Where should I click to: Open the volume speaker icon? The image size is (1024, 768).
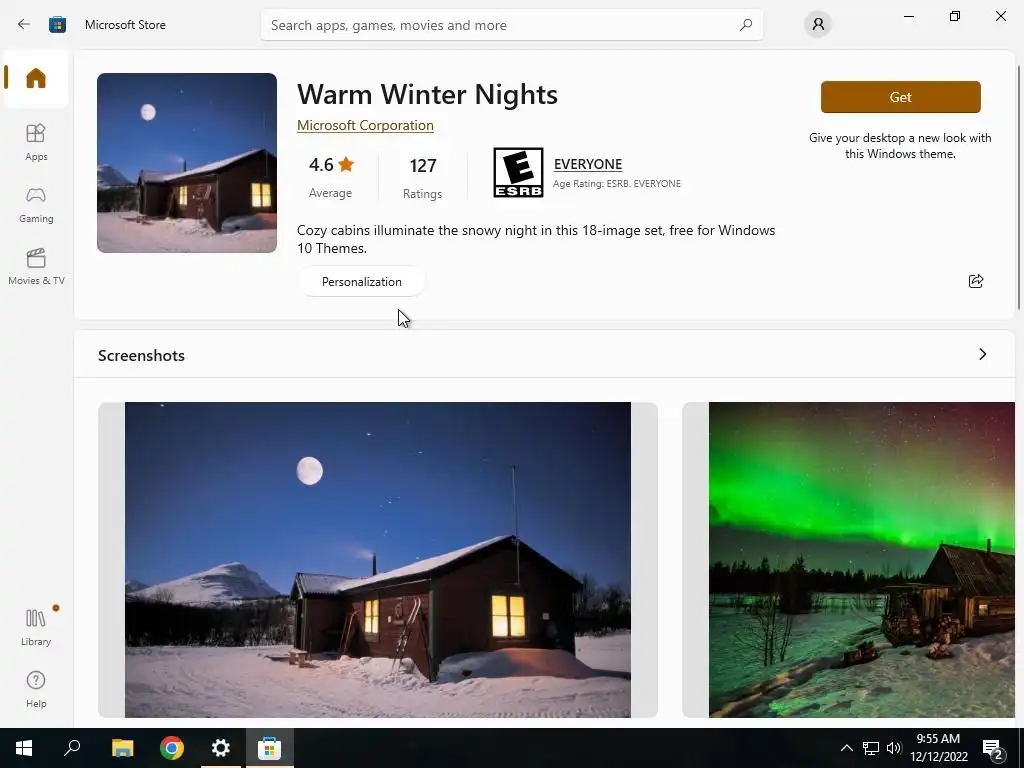coord(894,748)
